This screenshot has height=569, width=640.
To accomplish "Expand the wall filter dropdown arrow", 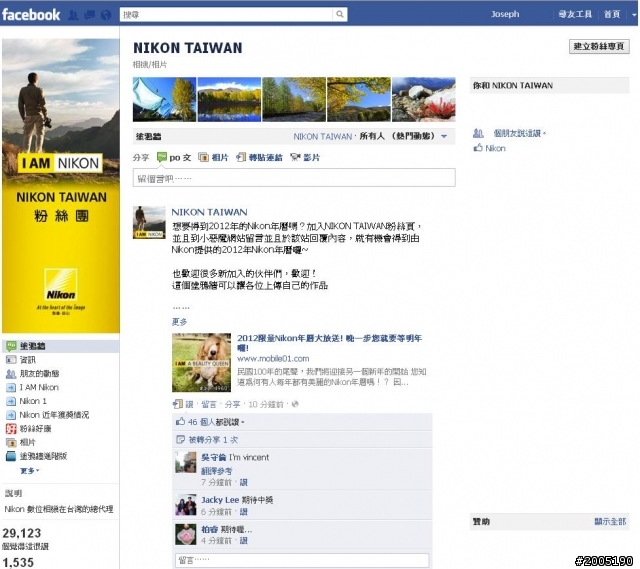I will (444, 136).
